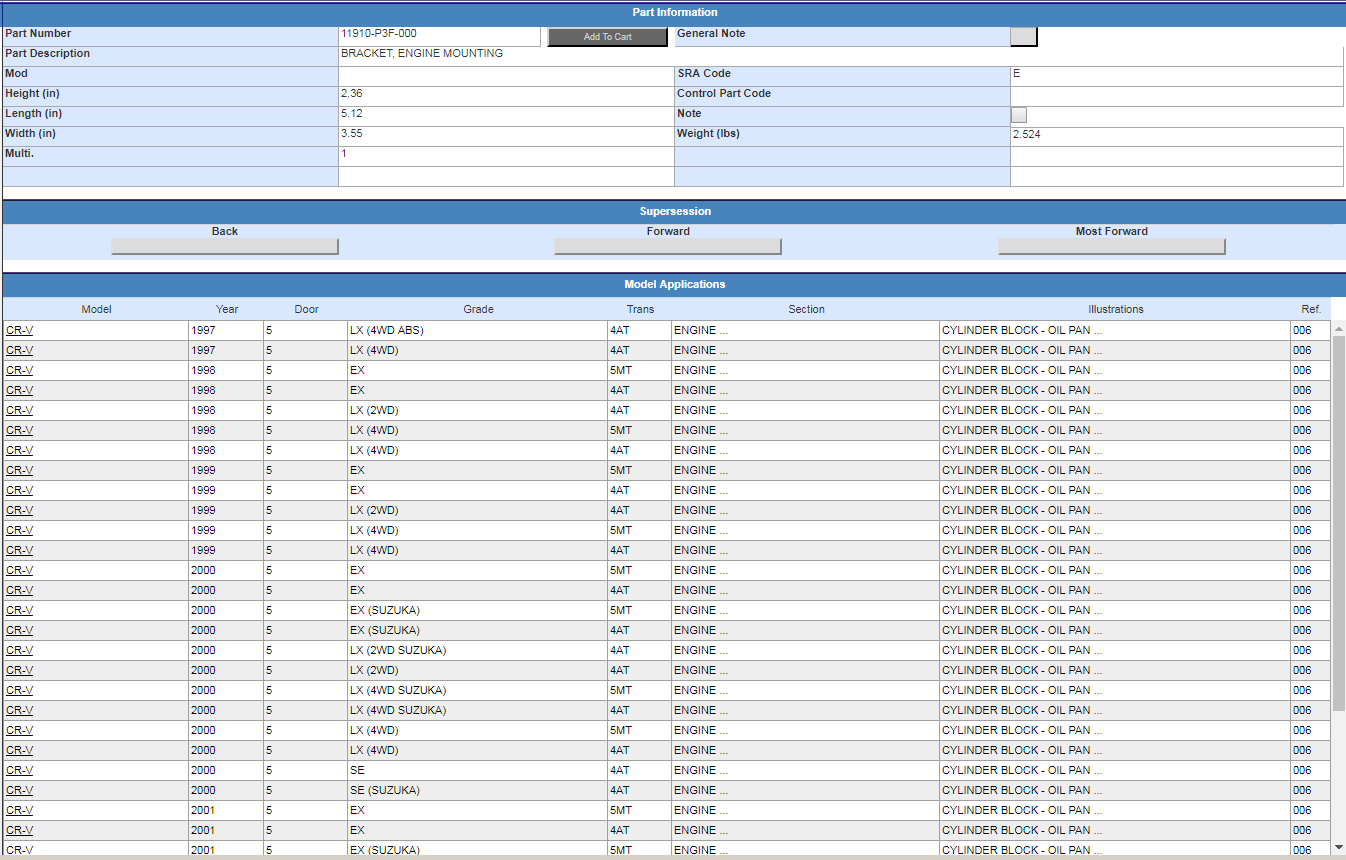Click the Model column header
1346x860 pixels.
pos(96,309)
